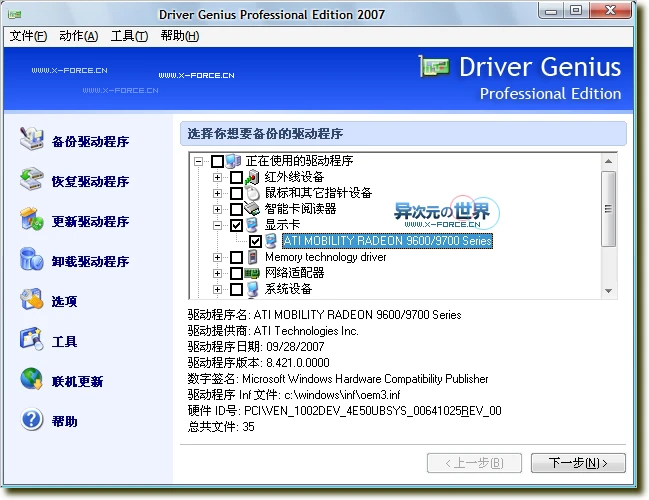This screenshot has height=500, width=649.
Task: Click the 驱动程序版本 8.421.0.0000 text
Action: (259, 363)
